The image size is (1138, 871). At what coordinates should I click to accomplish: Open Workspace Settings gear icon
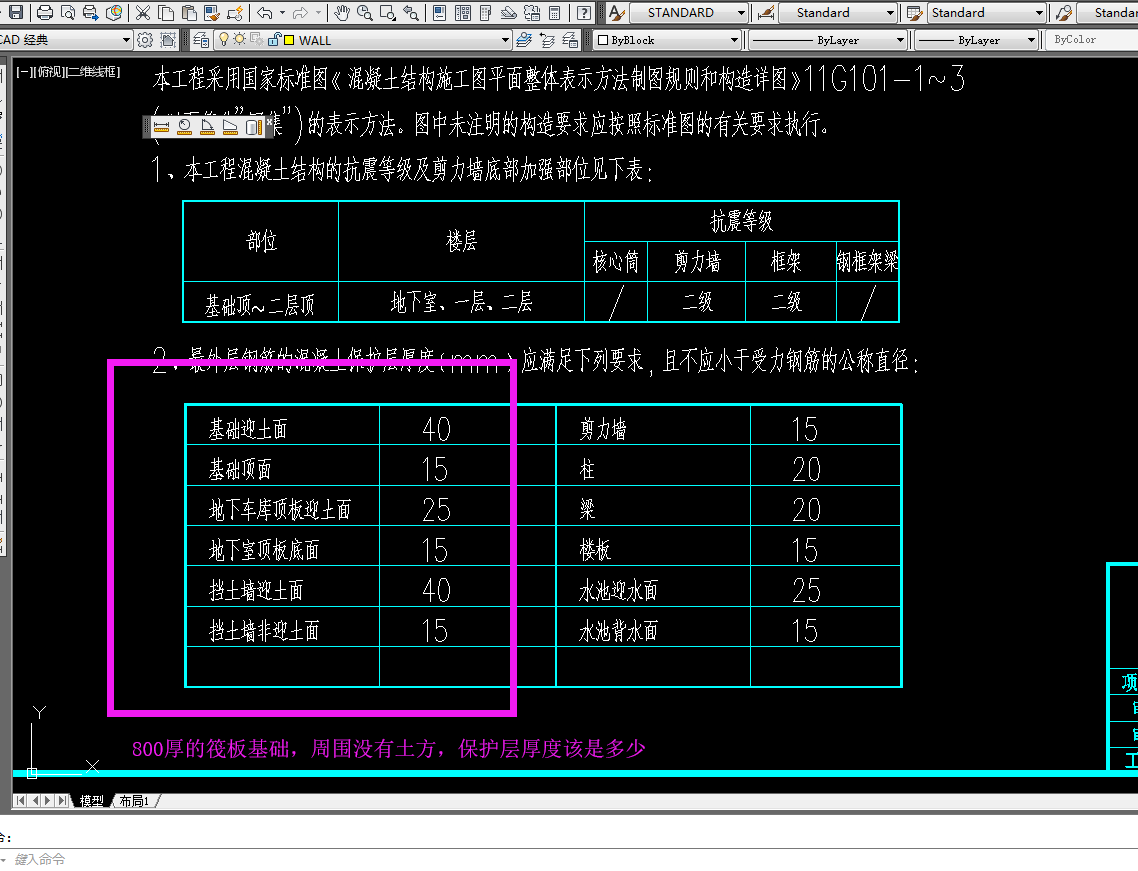point(145,40)
